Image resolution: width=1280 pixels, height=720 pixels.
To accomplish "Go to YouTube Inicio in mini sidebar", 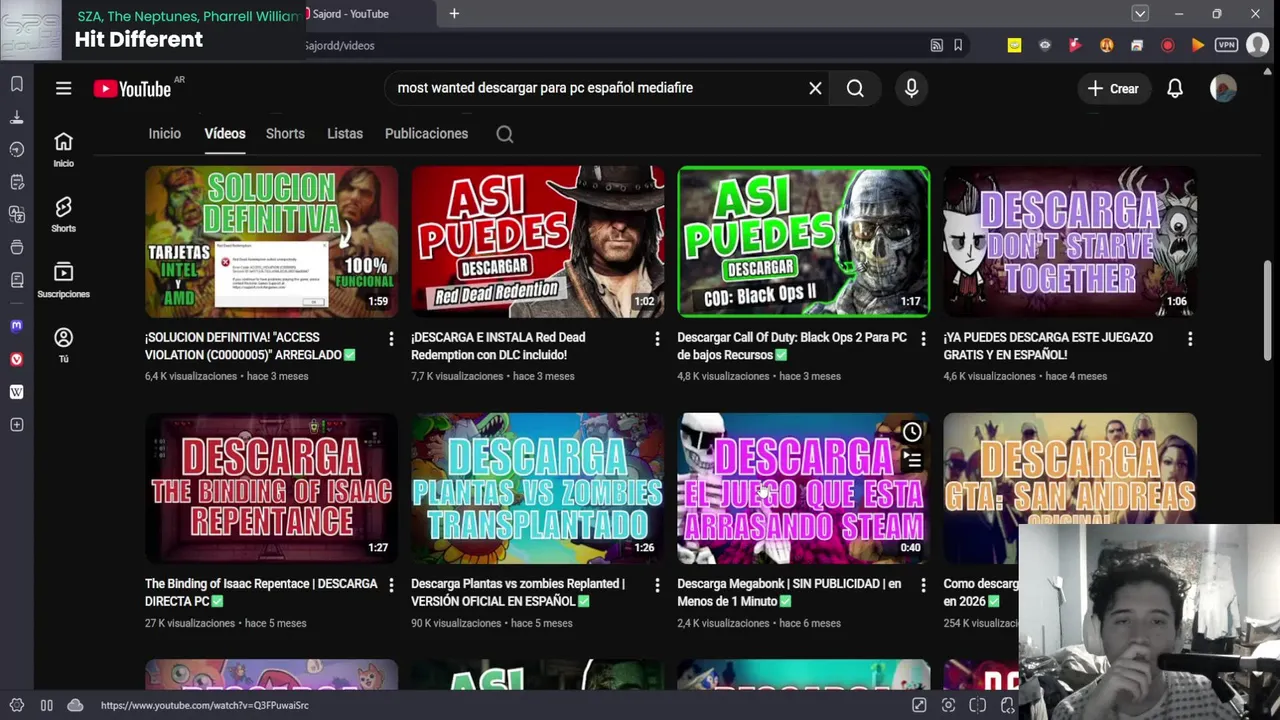I will [63, 150].
